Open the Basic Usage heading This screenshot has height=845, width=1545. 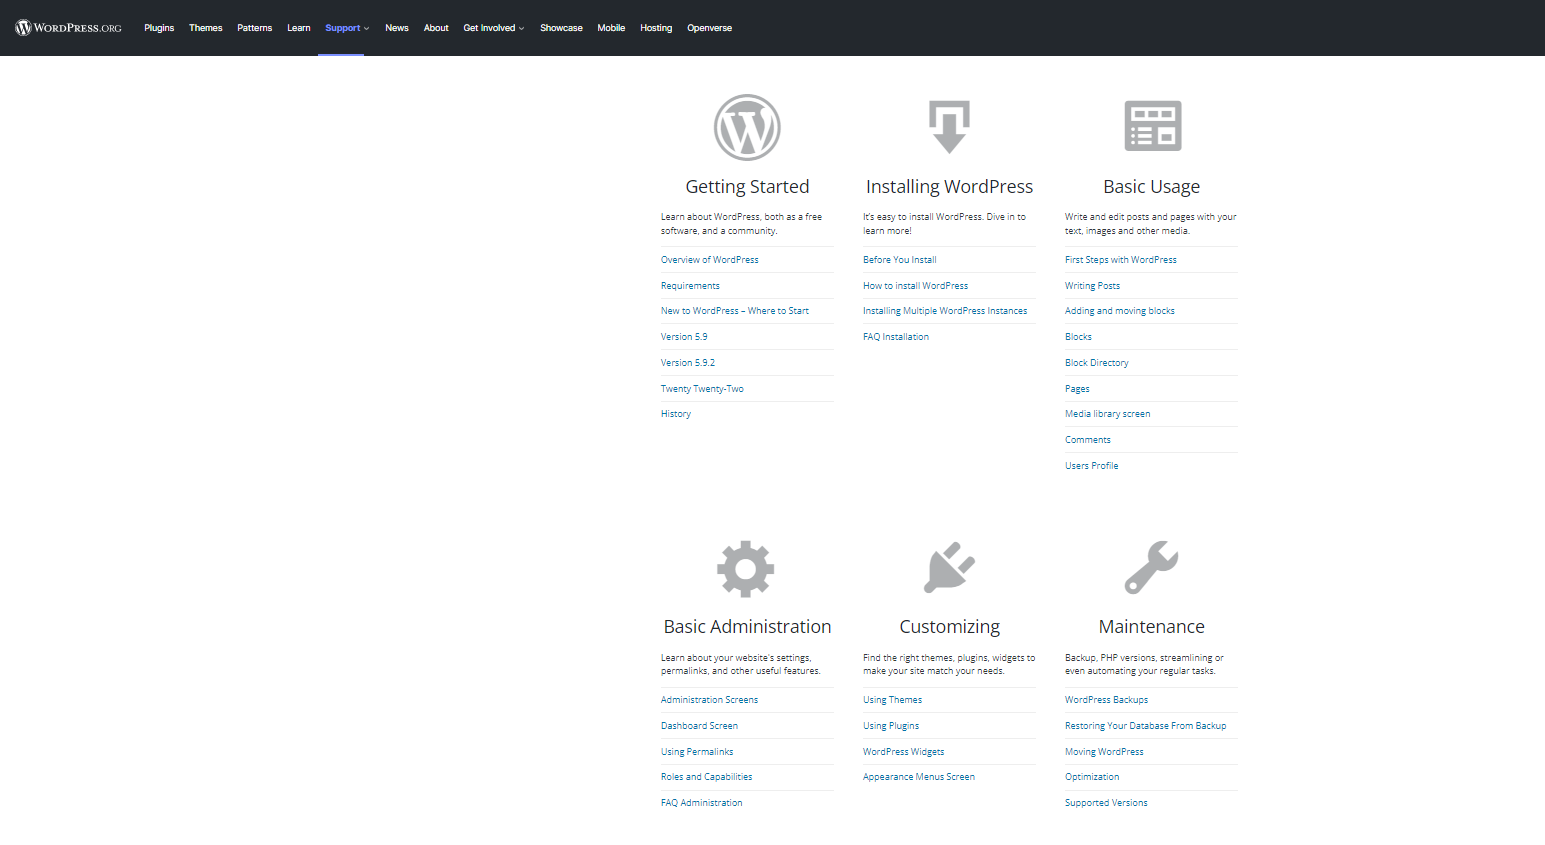[1151, 187]
